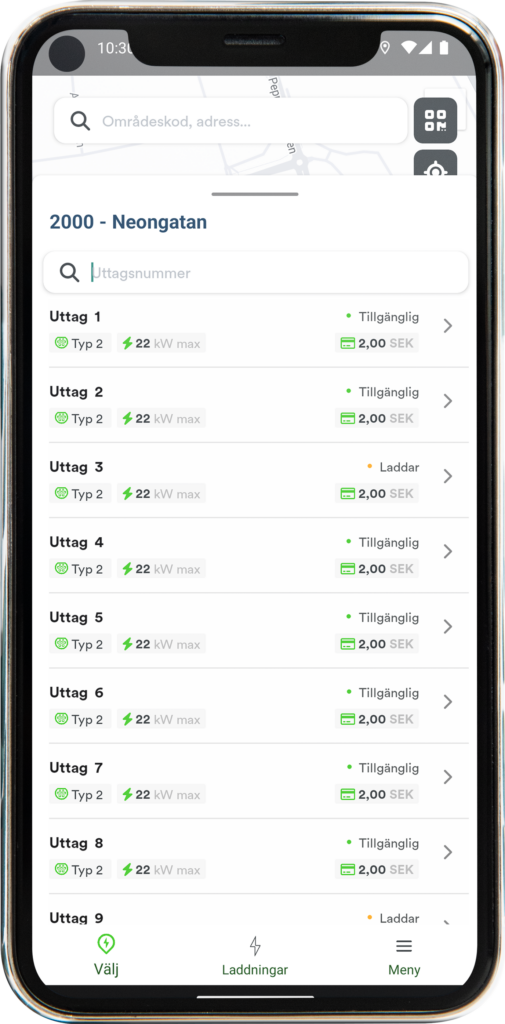Open the QR code scanner button
This screenshot has width=505, height=1024.
coord(435,120)
